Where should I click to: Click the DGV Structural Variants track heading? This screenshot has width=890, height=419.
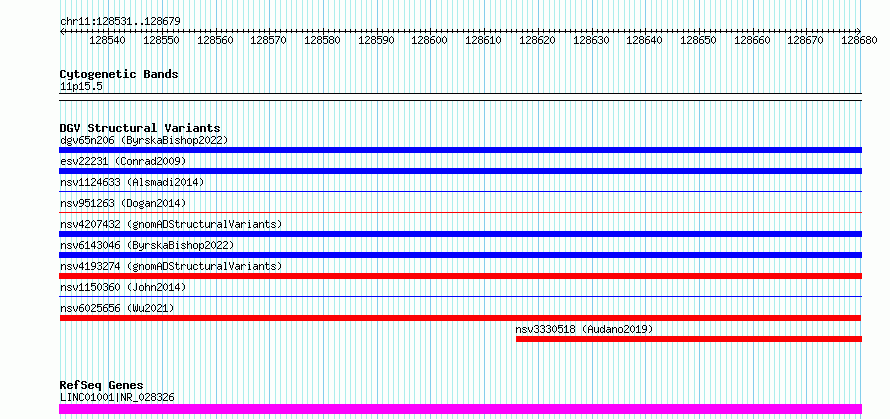(140, 128)
